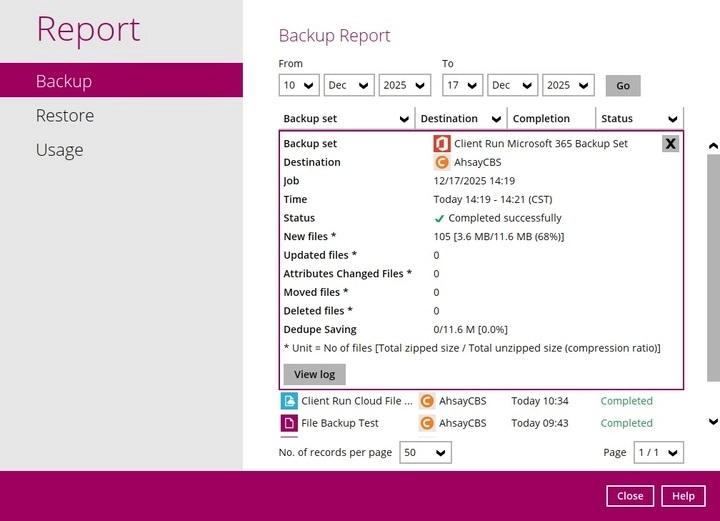Open the From month dropdown
The height and width of the screenshot is (521, 720).
(349, 85)
